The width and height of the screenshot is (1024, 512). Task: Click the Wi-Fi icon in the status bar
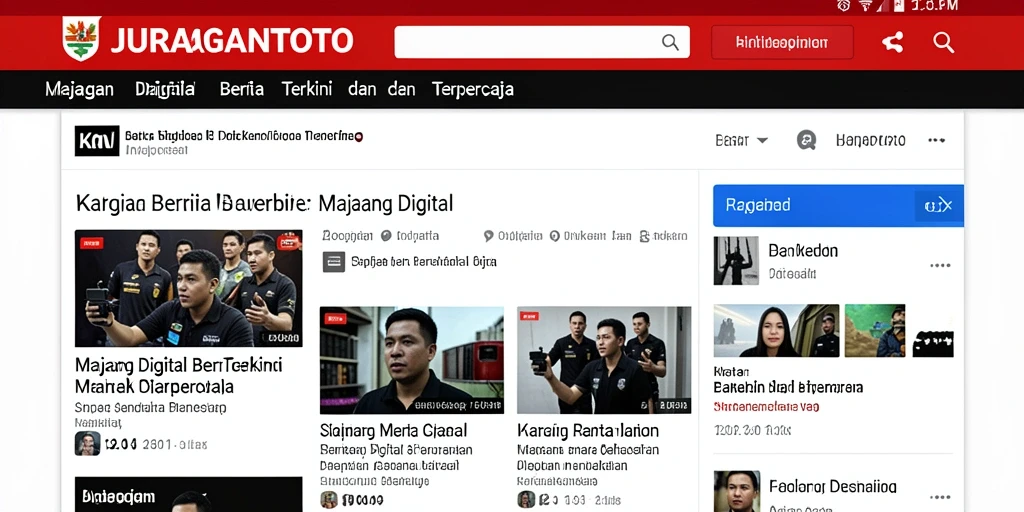tap(866, 6)
